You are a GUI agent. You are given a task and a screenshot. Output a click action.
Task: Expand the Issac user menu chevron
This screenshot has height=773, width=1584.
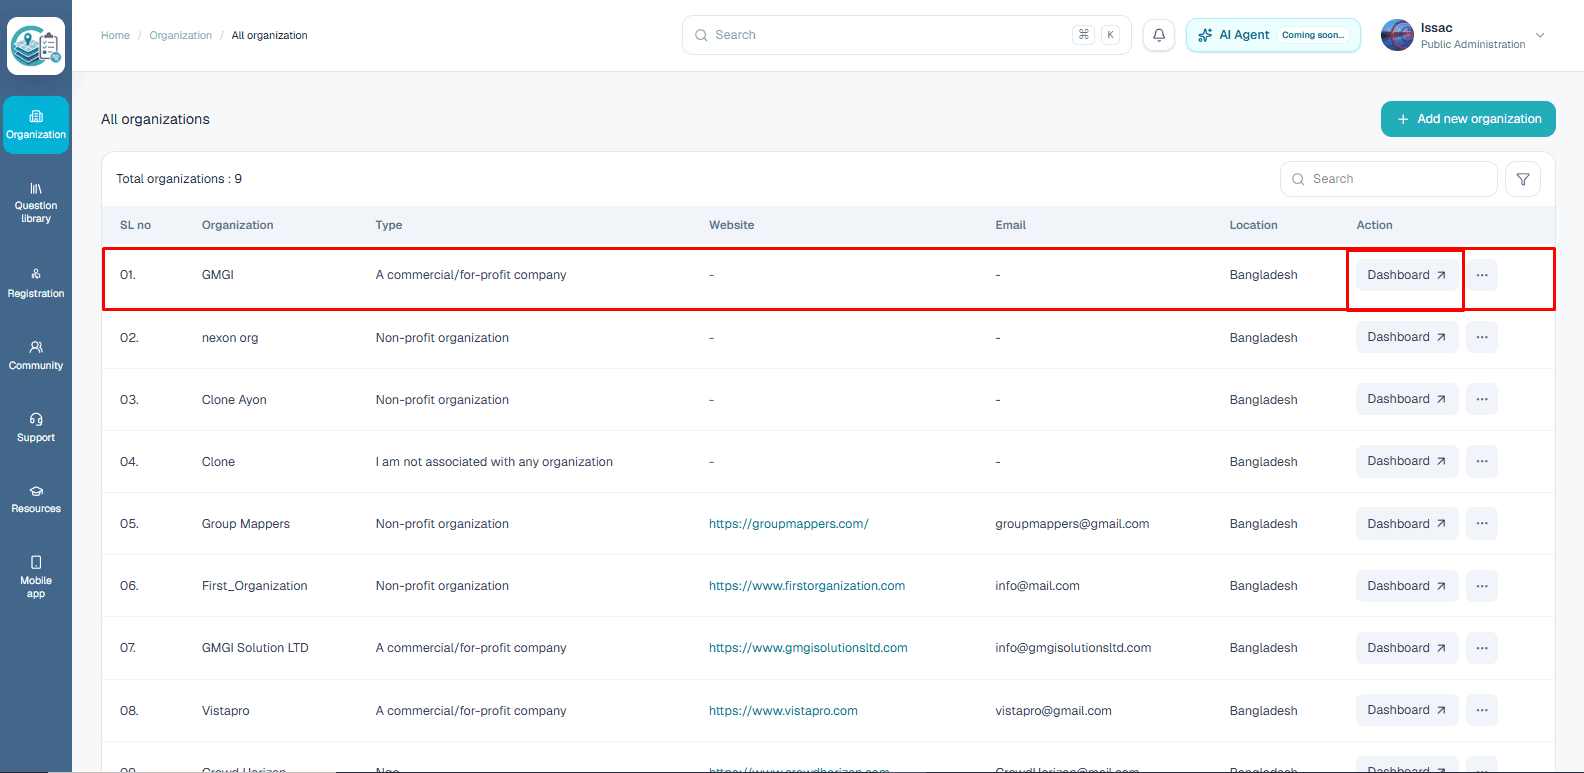[1540, 35]
